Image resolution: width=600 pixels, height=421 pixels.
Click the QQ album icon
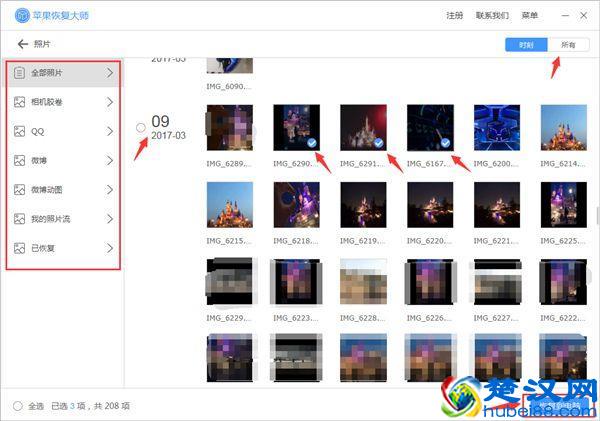[20, 131]
